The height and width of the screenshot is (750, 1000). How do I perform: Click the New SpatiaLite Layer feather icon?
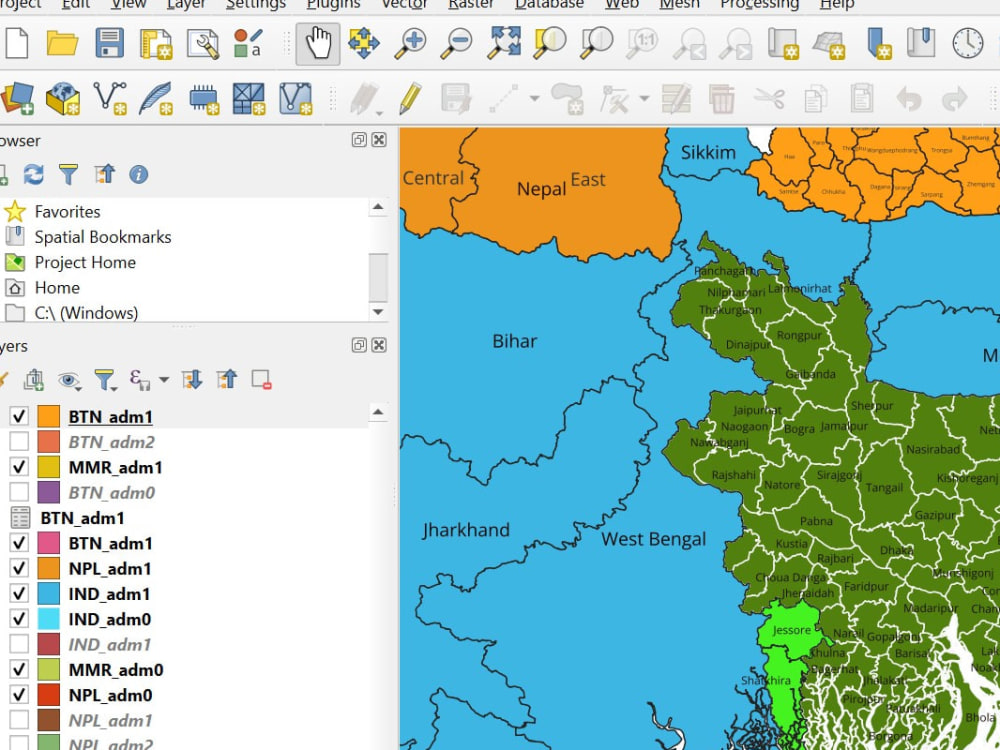[x=156, y=99]
